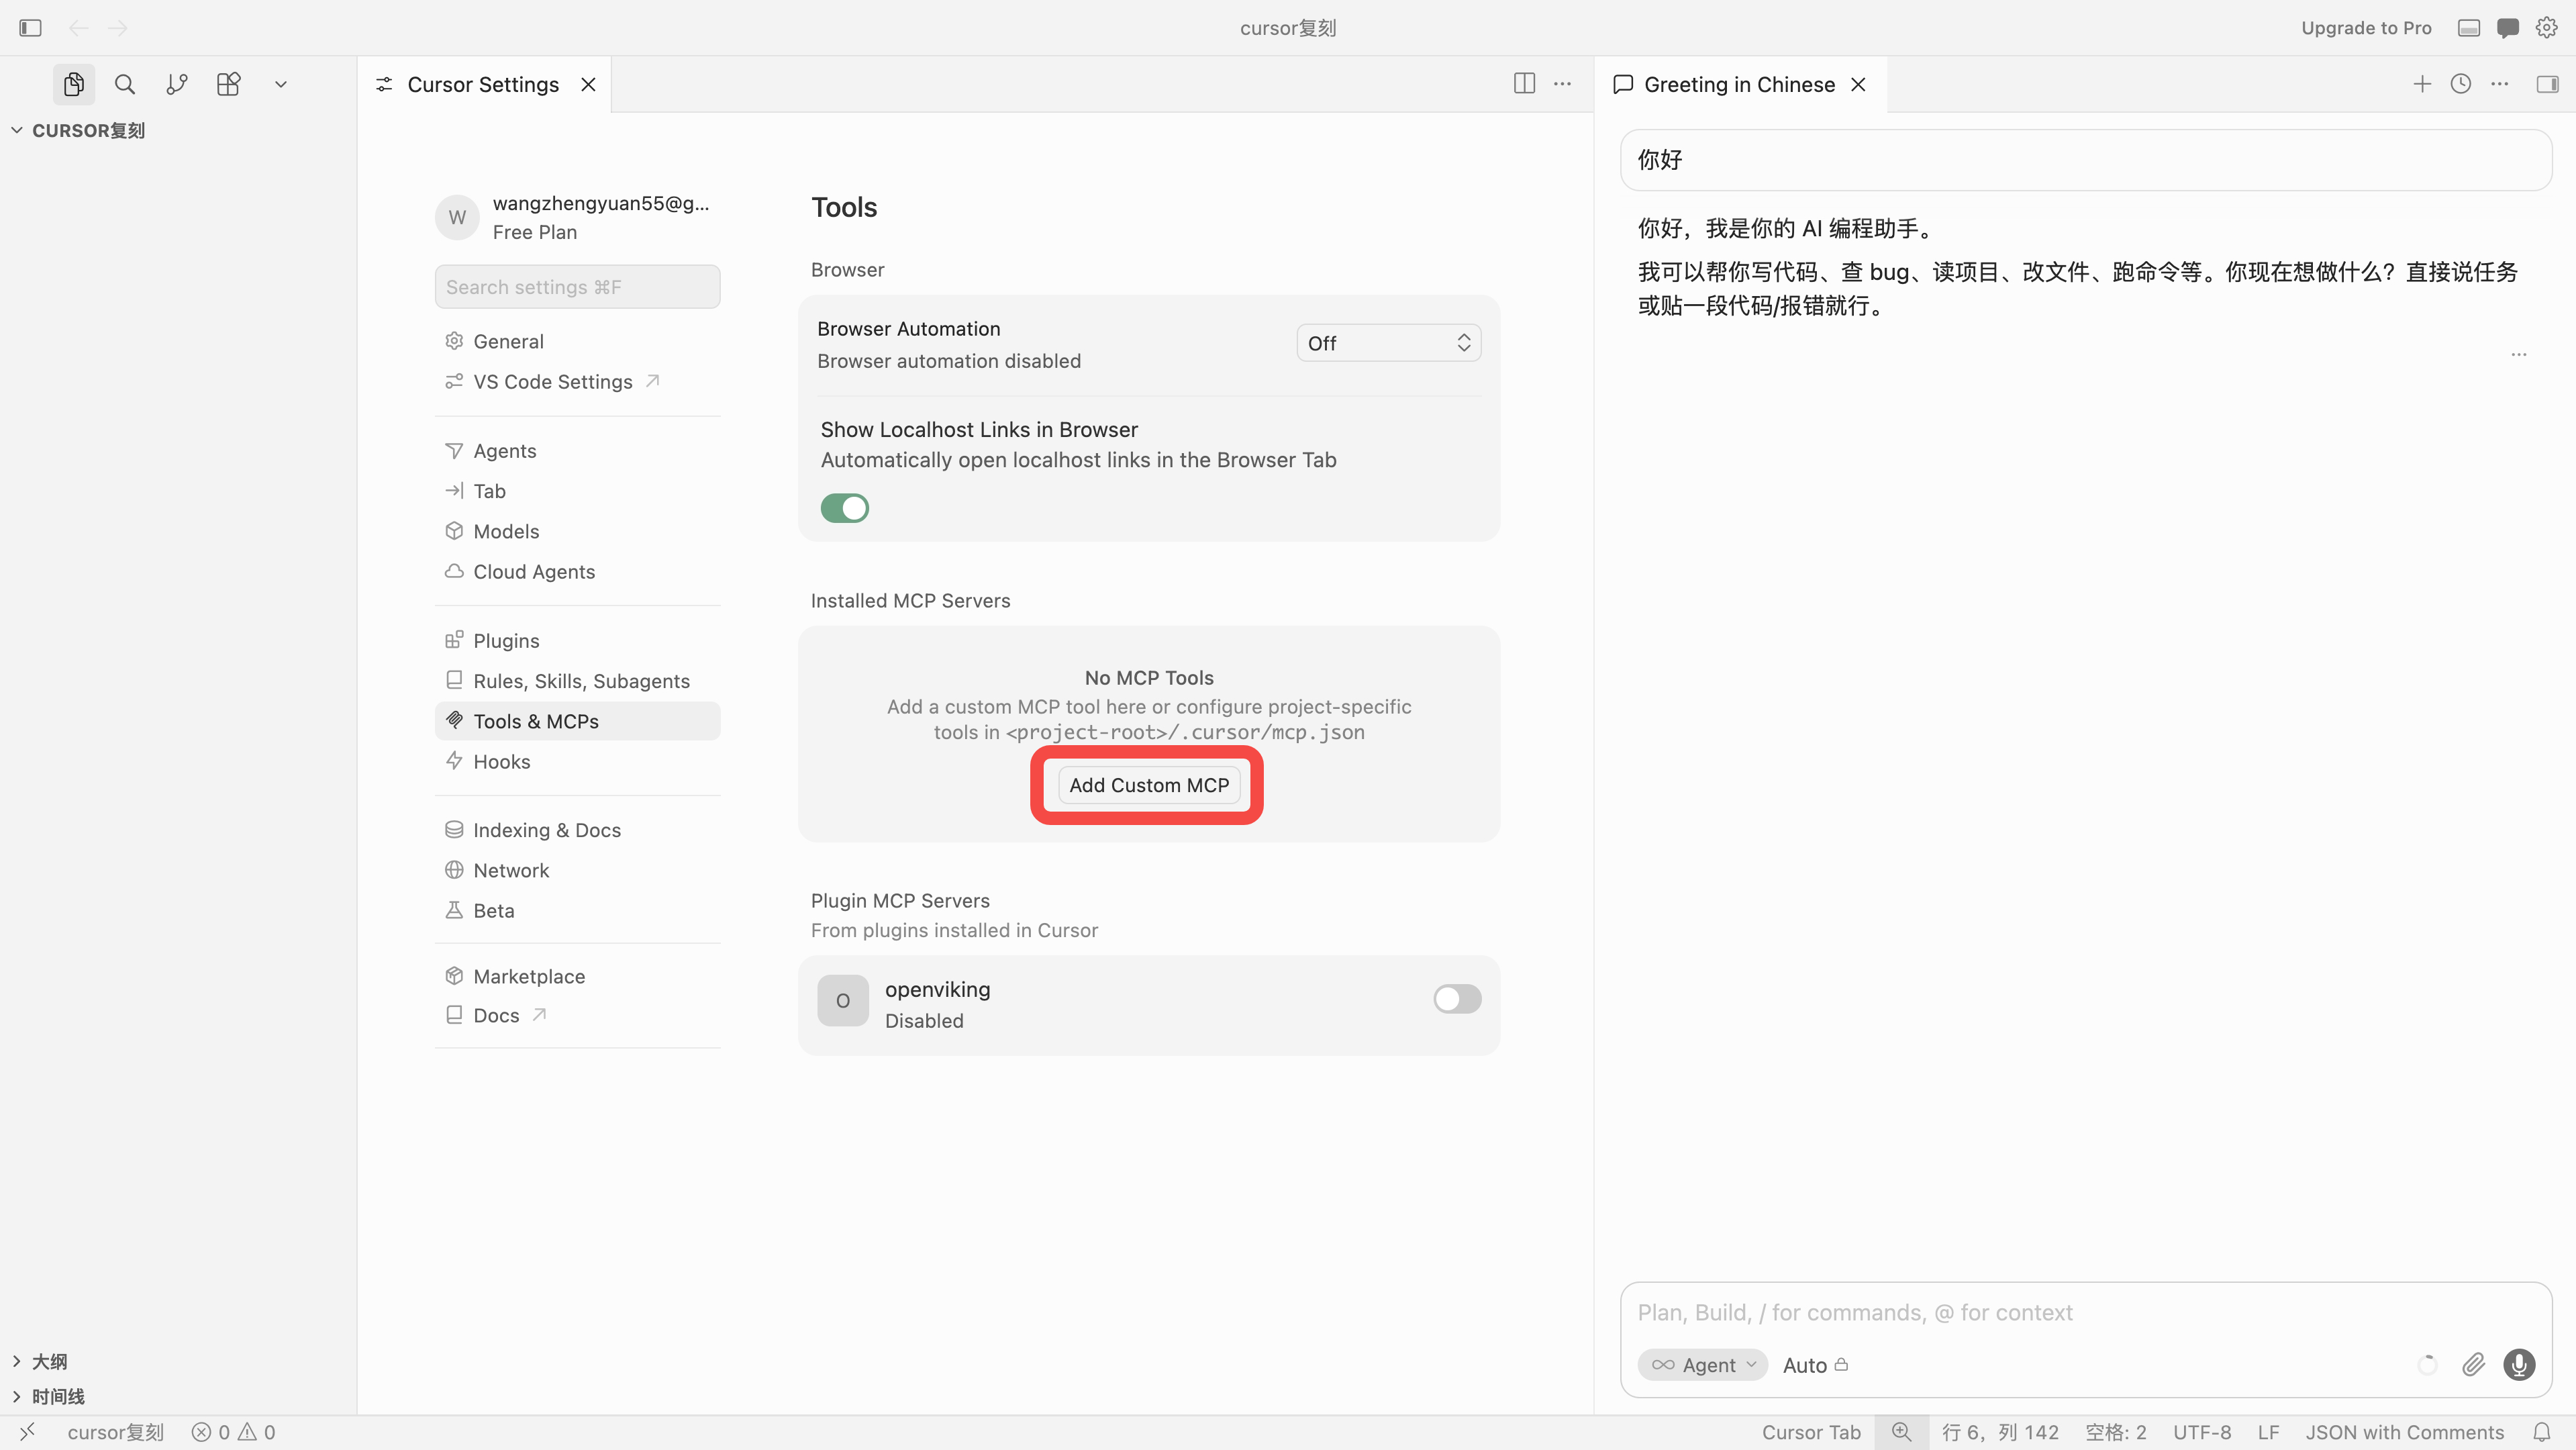Open Agents settings
Image resolution: width=2576 pixels, height=1450 pixels.
577,451
